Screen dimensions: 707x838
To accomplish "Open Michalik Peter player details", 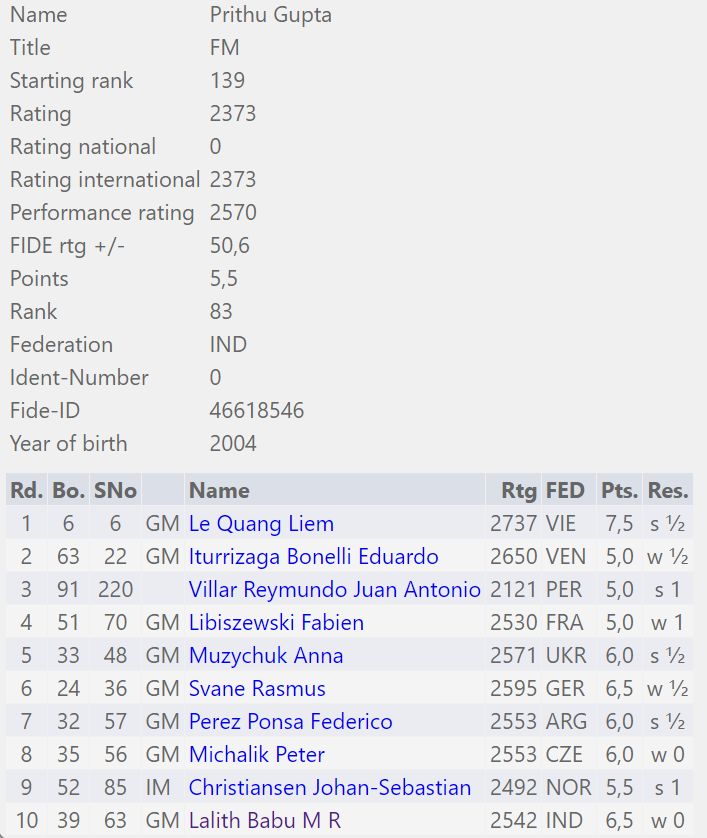I will point(257,755).
